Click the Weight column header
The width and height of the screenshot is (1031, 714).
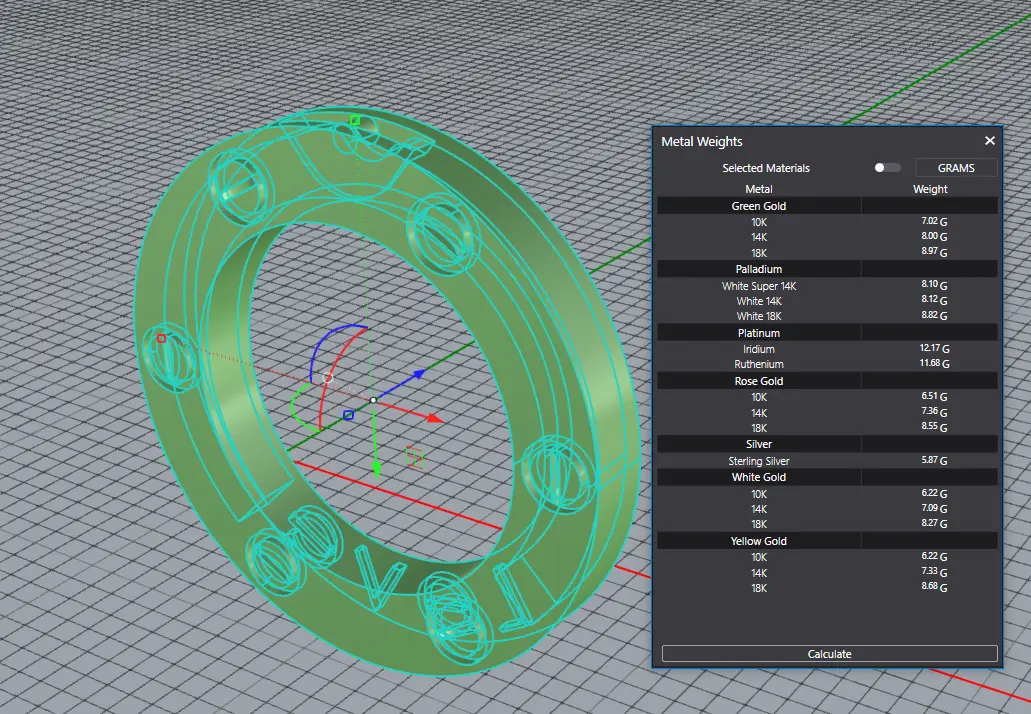pyautogui.click(x=930, y=189)
